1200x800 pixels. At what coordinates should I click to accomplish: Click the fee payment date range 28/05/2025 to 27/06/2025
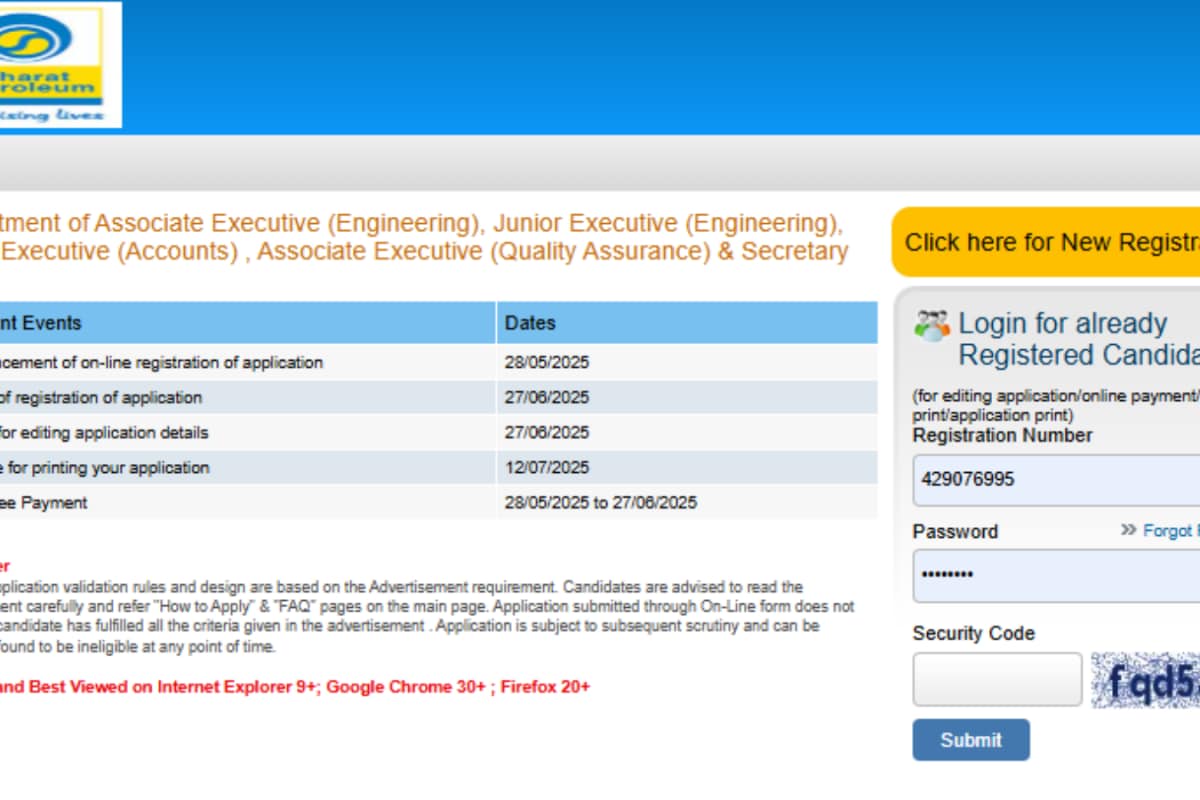(x=601, y=502)
